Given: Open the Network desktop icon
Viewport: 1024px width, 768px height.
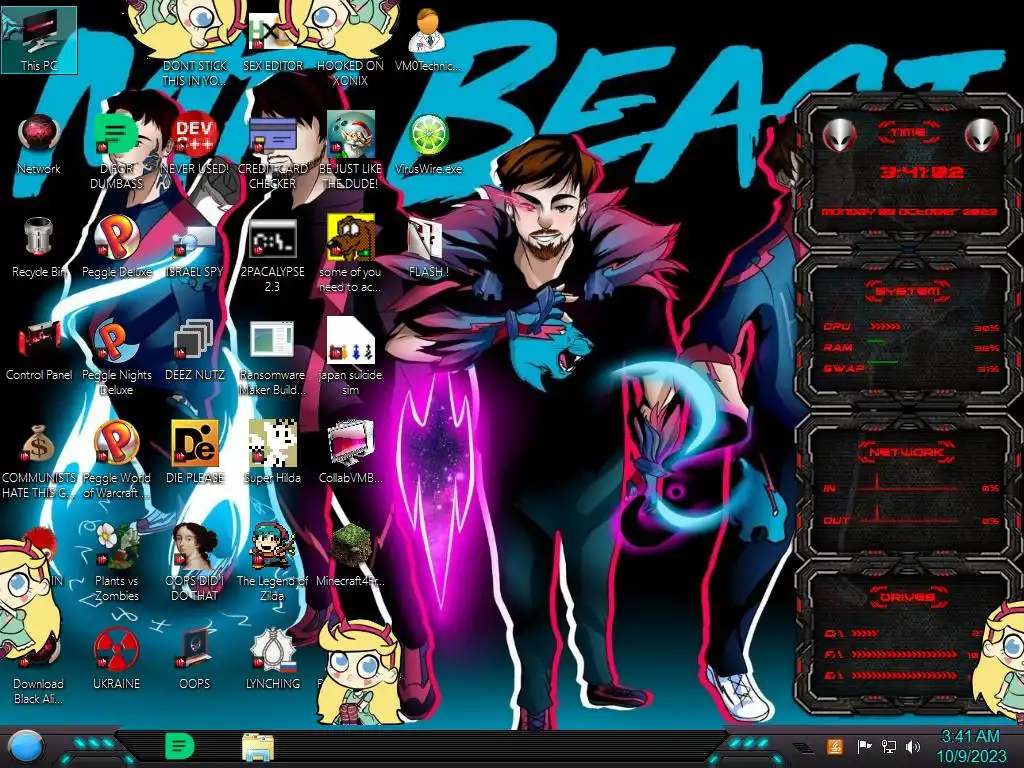Looking at the screenshot, I should (39, 145).
